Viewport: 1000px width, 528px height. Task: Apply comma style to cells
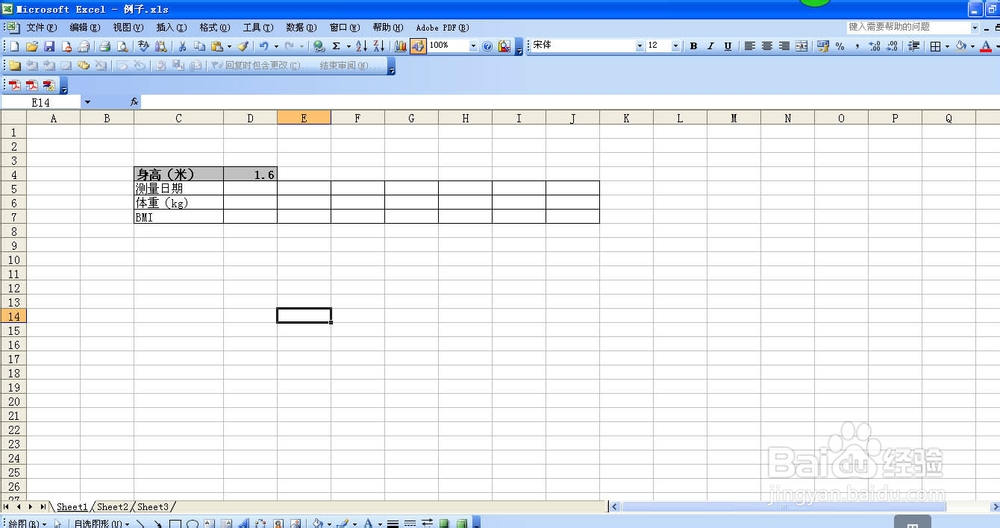857,46
